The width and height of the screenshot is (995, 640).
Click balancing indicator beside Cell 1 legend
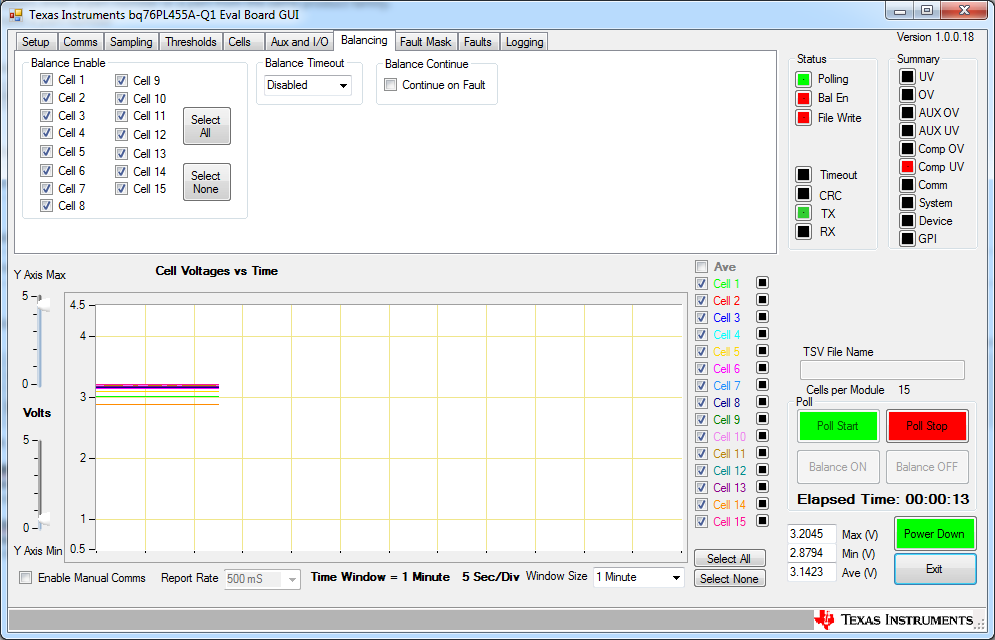[x=763, y=283]
